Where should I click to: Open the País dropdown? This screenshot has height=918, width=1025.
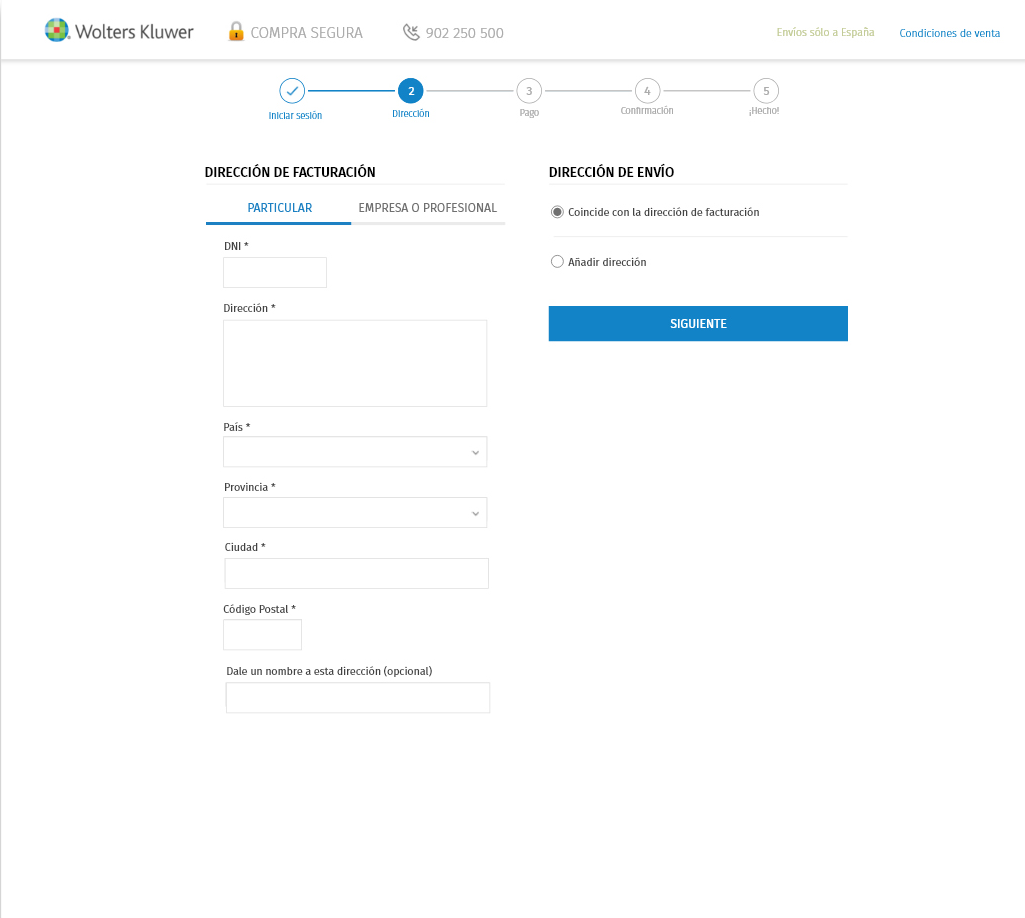[x=355, y=452]
